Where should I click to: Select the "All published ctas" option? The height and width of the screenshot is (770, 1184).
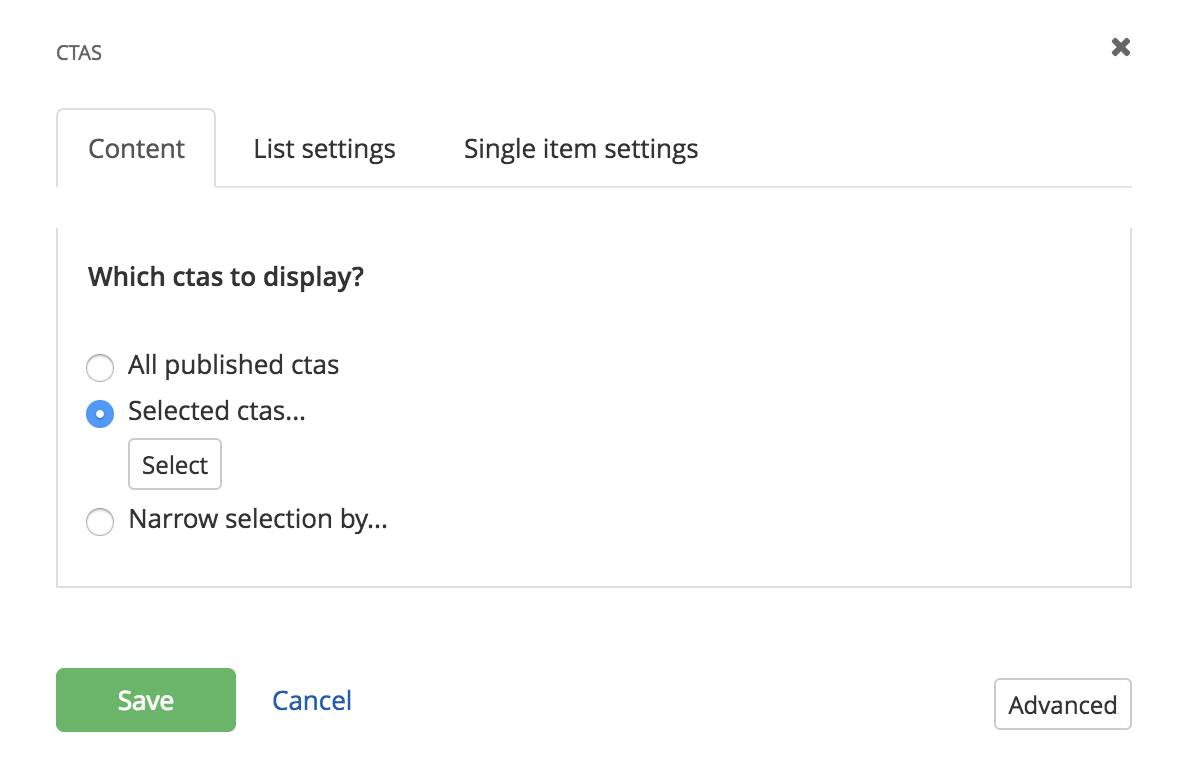point(100,368)
